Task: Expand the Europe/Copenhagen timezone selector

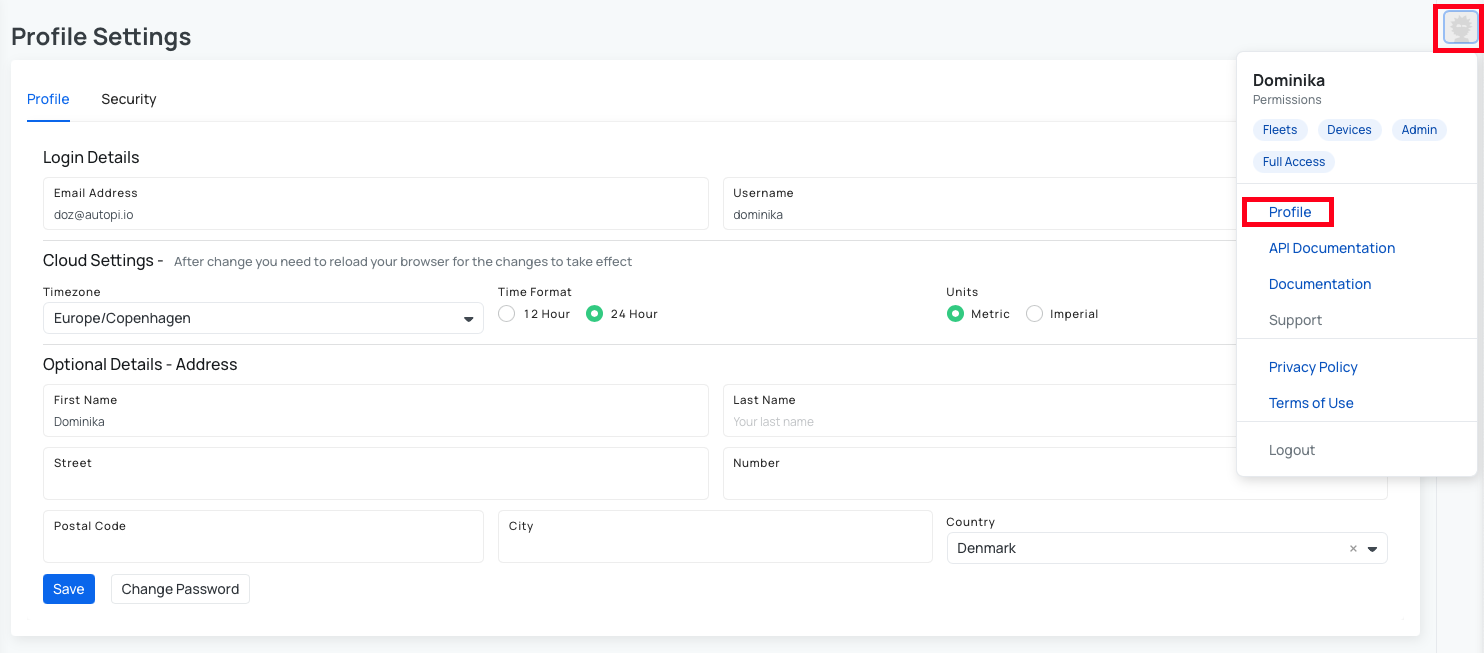Action: point(467,318)
